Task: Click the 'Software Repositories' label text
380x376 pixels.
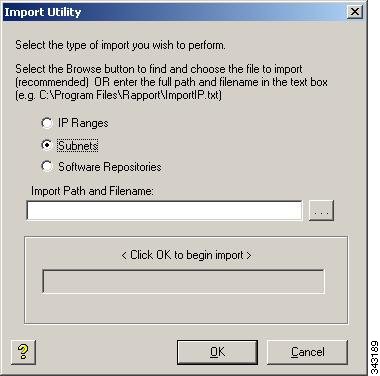Action: tap(110, 167)
